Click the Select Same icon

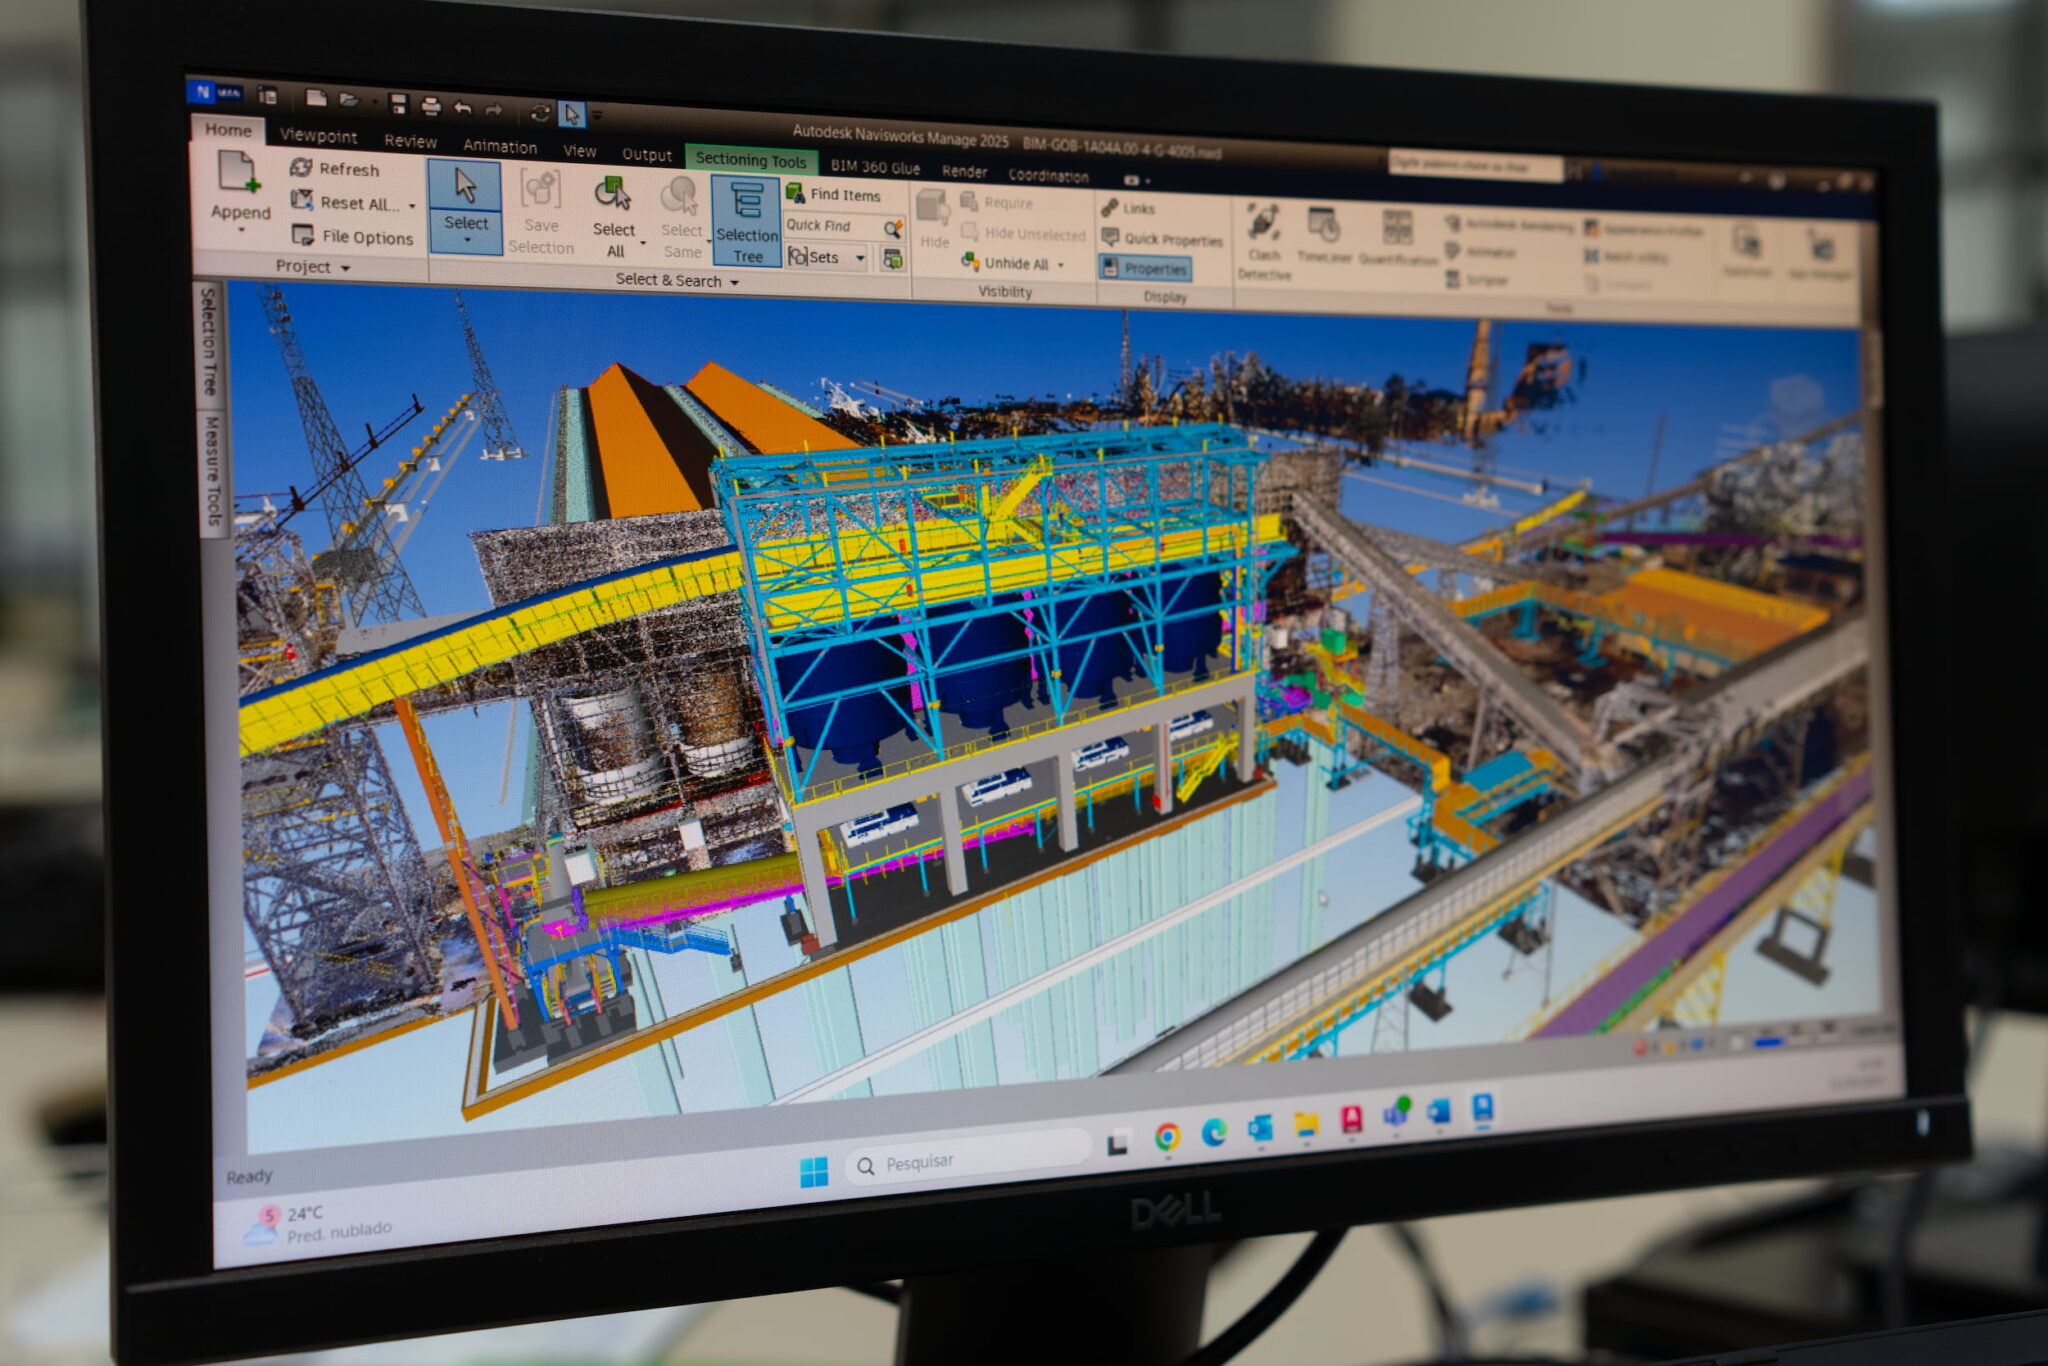point(680,195)
